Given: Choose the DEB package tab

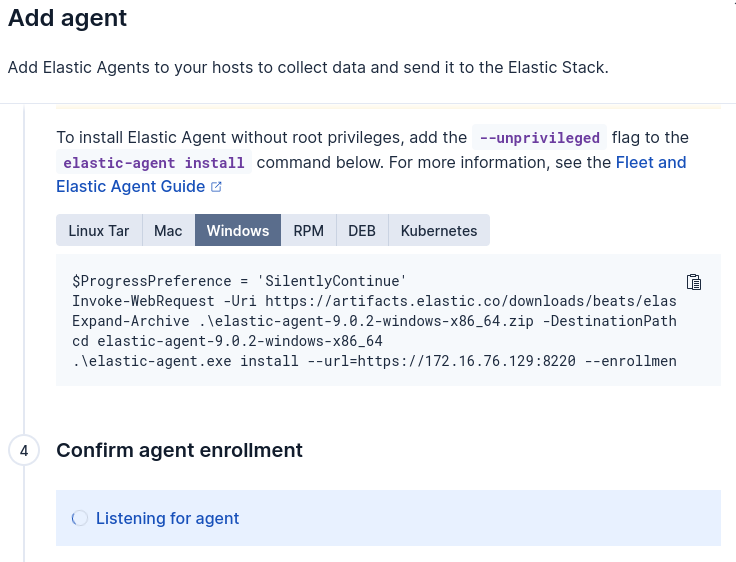Looking at the screenshot, I should (362, 230).
